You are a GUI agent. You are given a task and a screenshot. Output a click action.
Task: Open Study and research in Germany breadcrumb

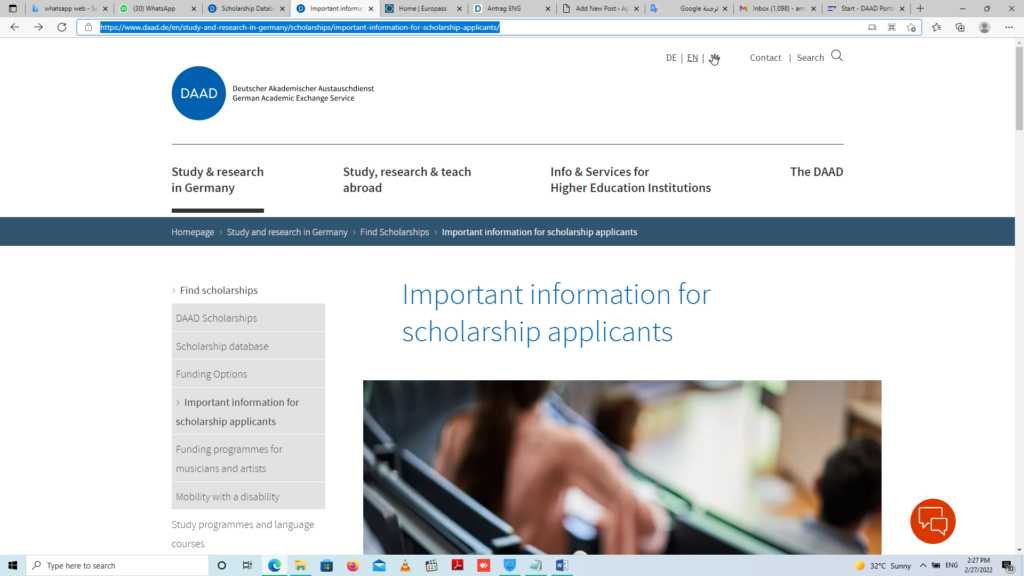tap(287, 232)
